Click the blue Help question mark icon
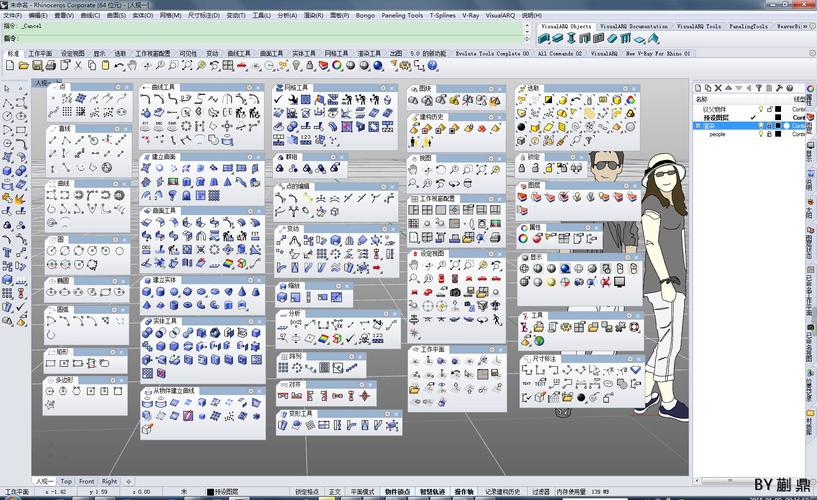The image size is (817, 500). click(x=432, y=66)
